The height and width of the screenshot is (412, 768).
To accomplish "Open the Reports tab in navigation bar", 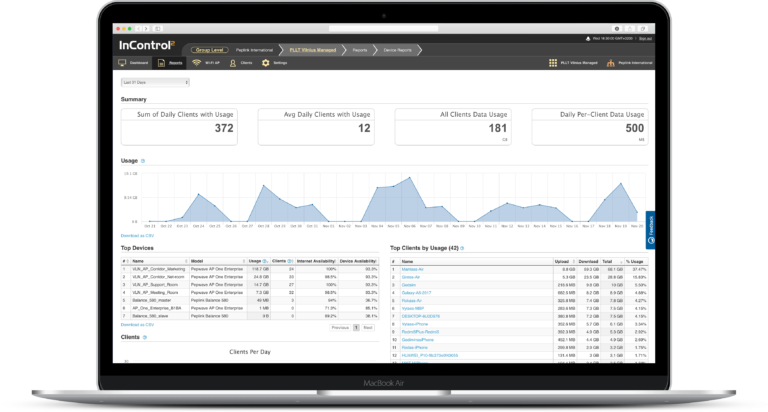I will tap(170, 63).
